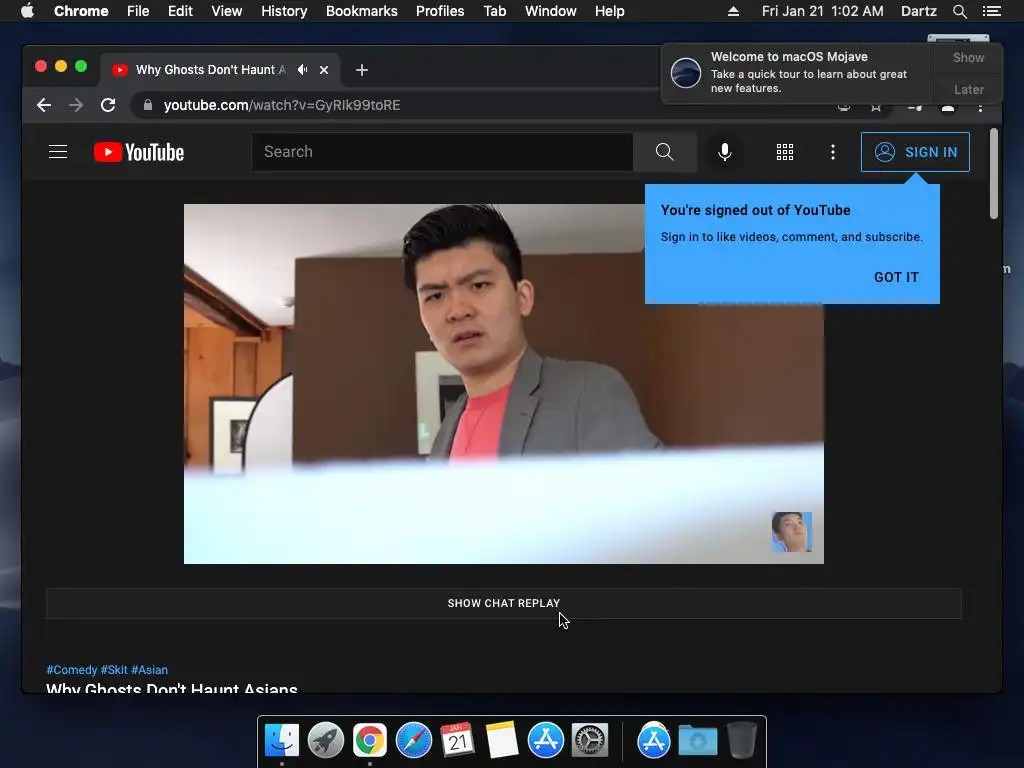Open the Profiles menu
This screenshot has width=1024, height=768.
point(440,11)
